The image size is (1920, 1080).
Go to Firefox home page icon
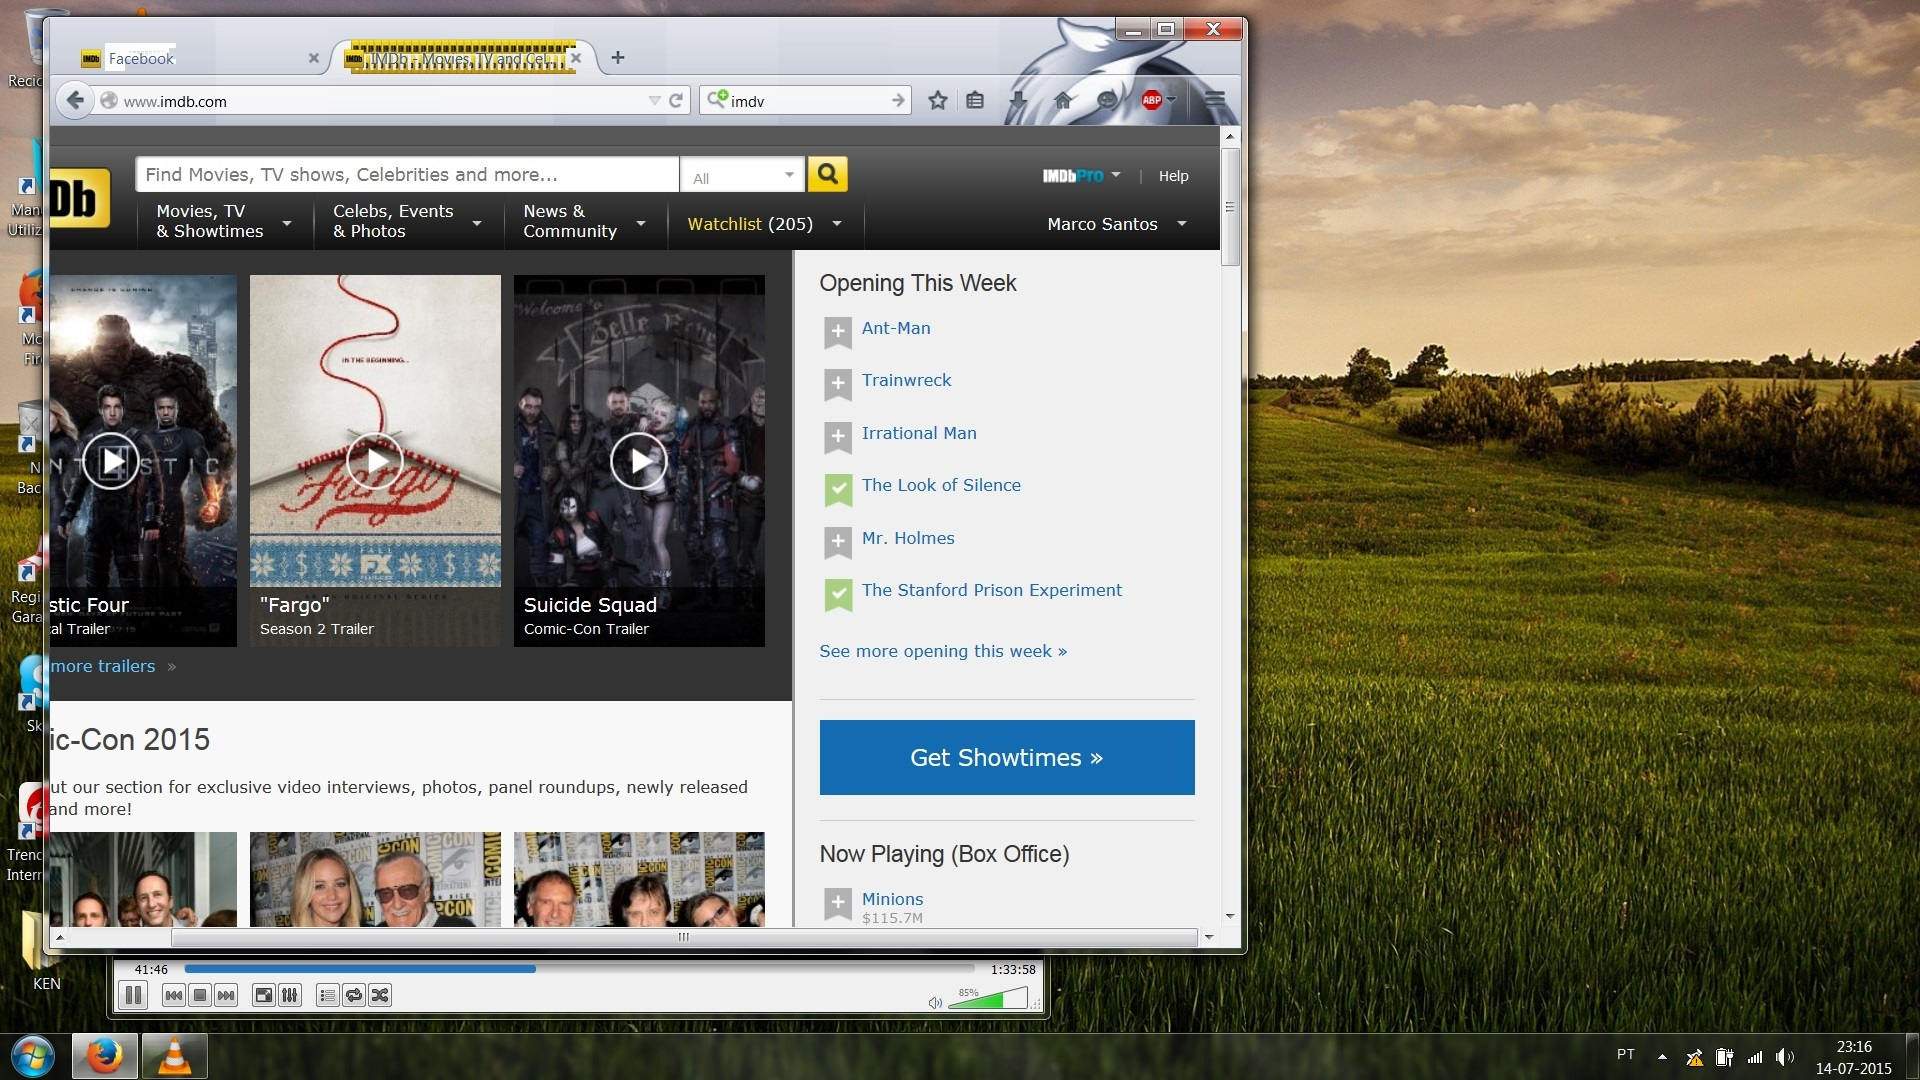[1063, 100]
